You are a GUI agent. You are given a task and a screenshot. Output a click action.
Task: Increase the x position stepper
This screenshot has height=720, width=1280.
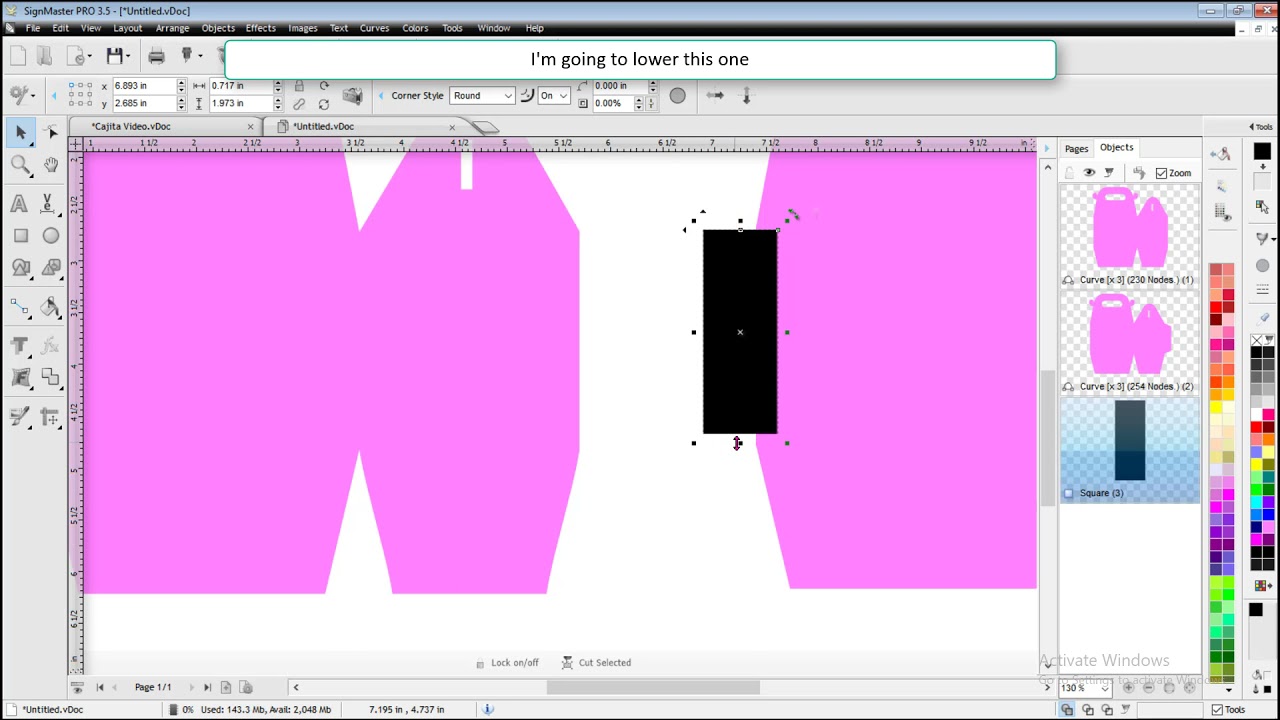(181, 83)
